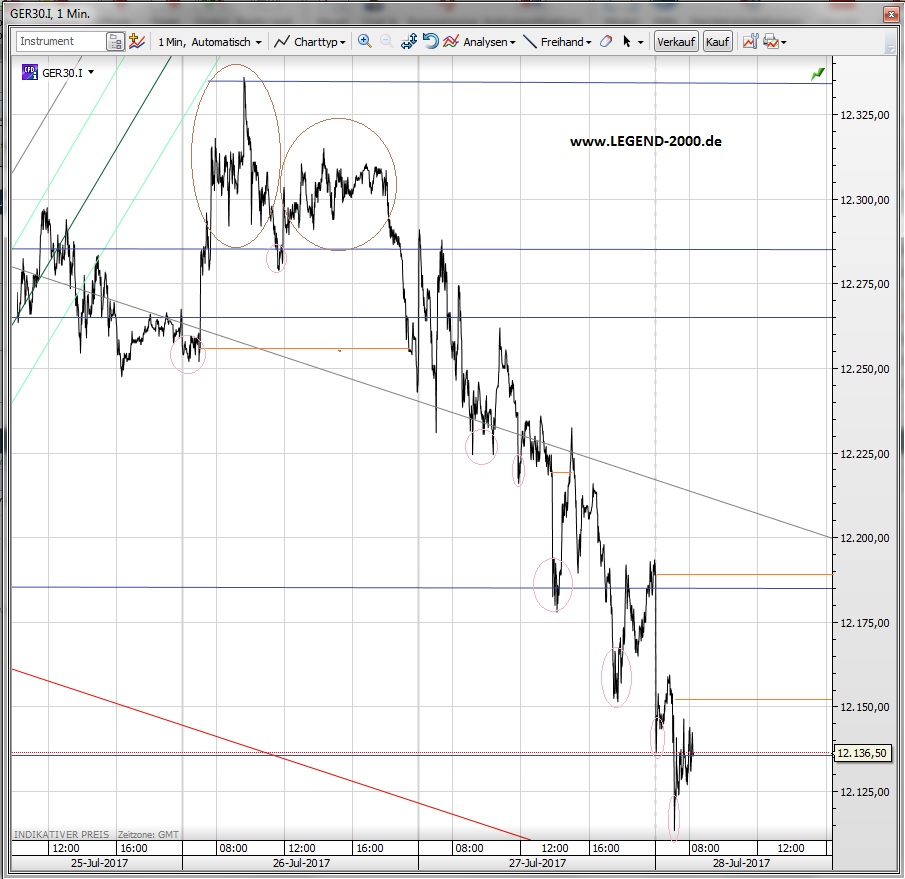Click the zoom out magnifier icon
905x879 pixels.
(x=386, y=42)
